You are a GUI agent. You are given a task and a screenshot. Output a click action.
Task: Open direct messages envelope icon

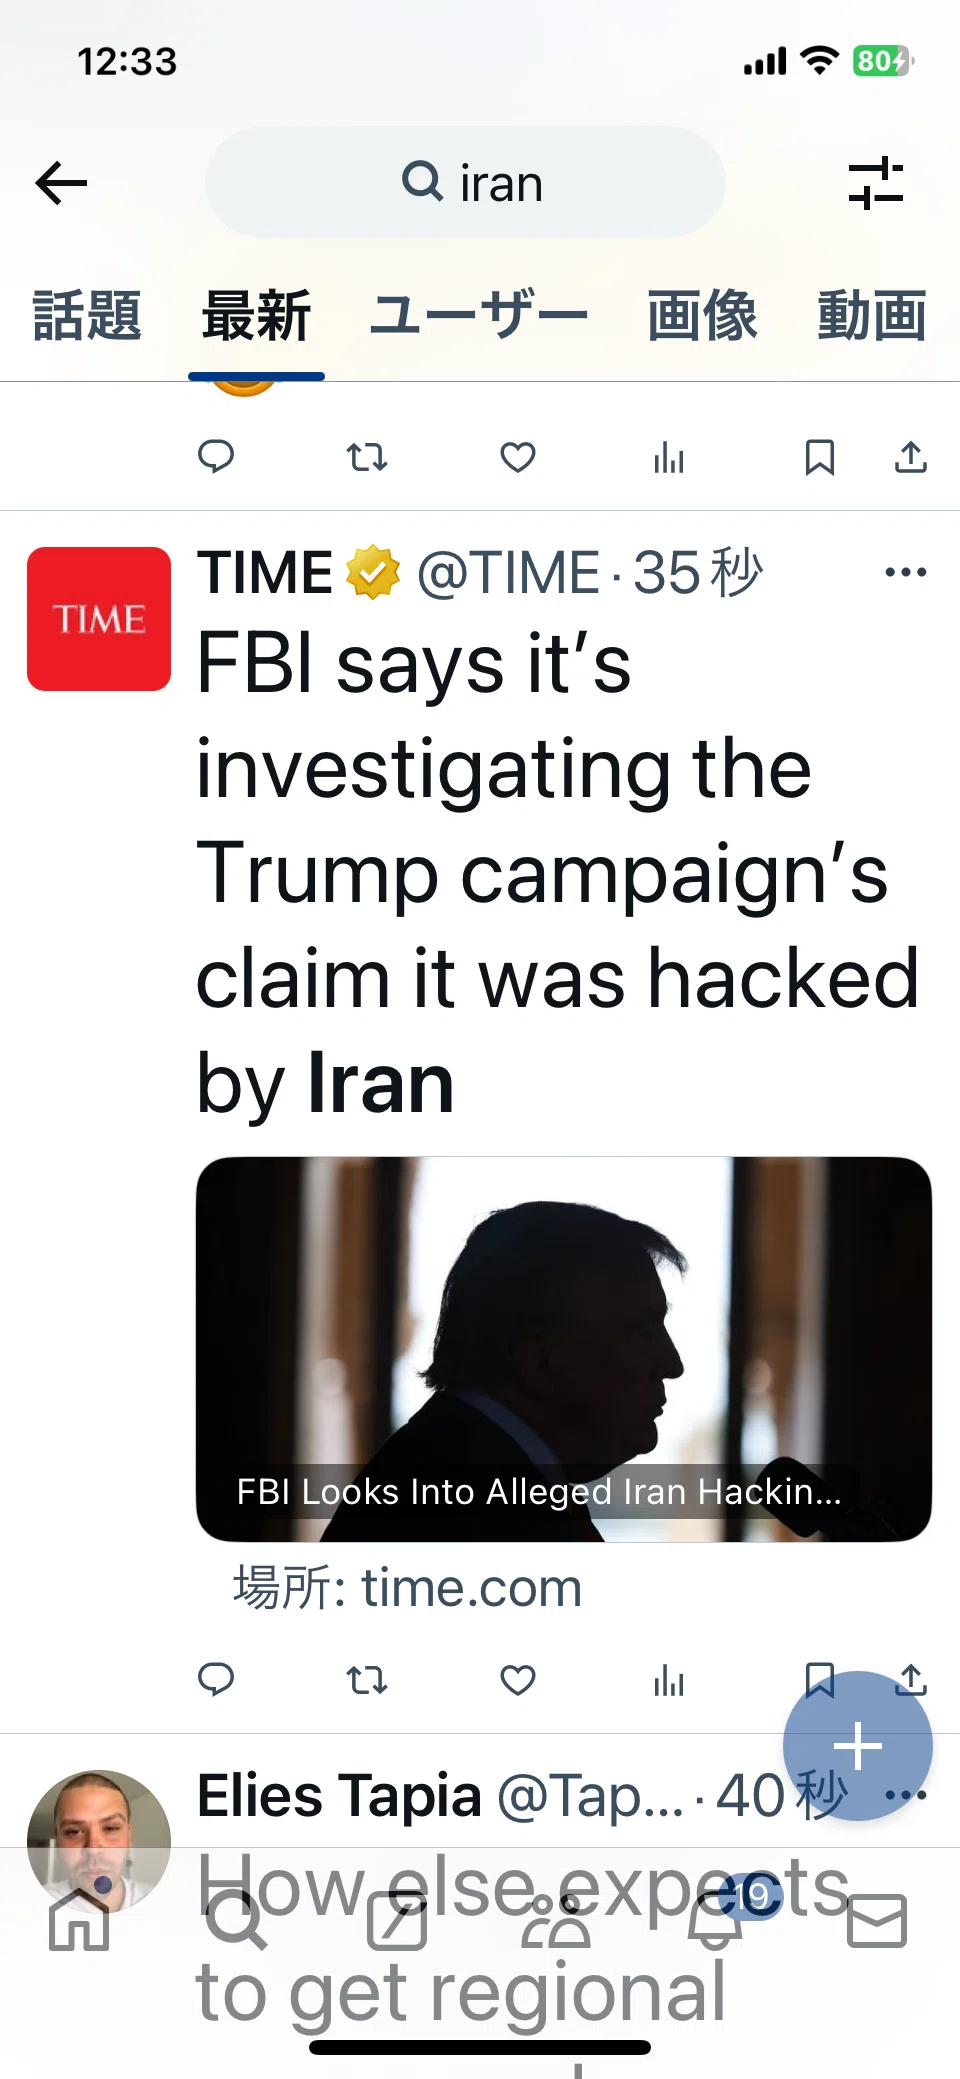tap(877, 1921)
